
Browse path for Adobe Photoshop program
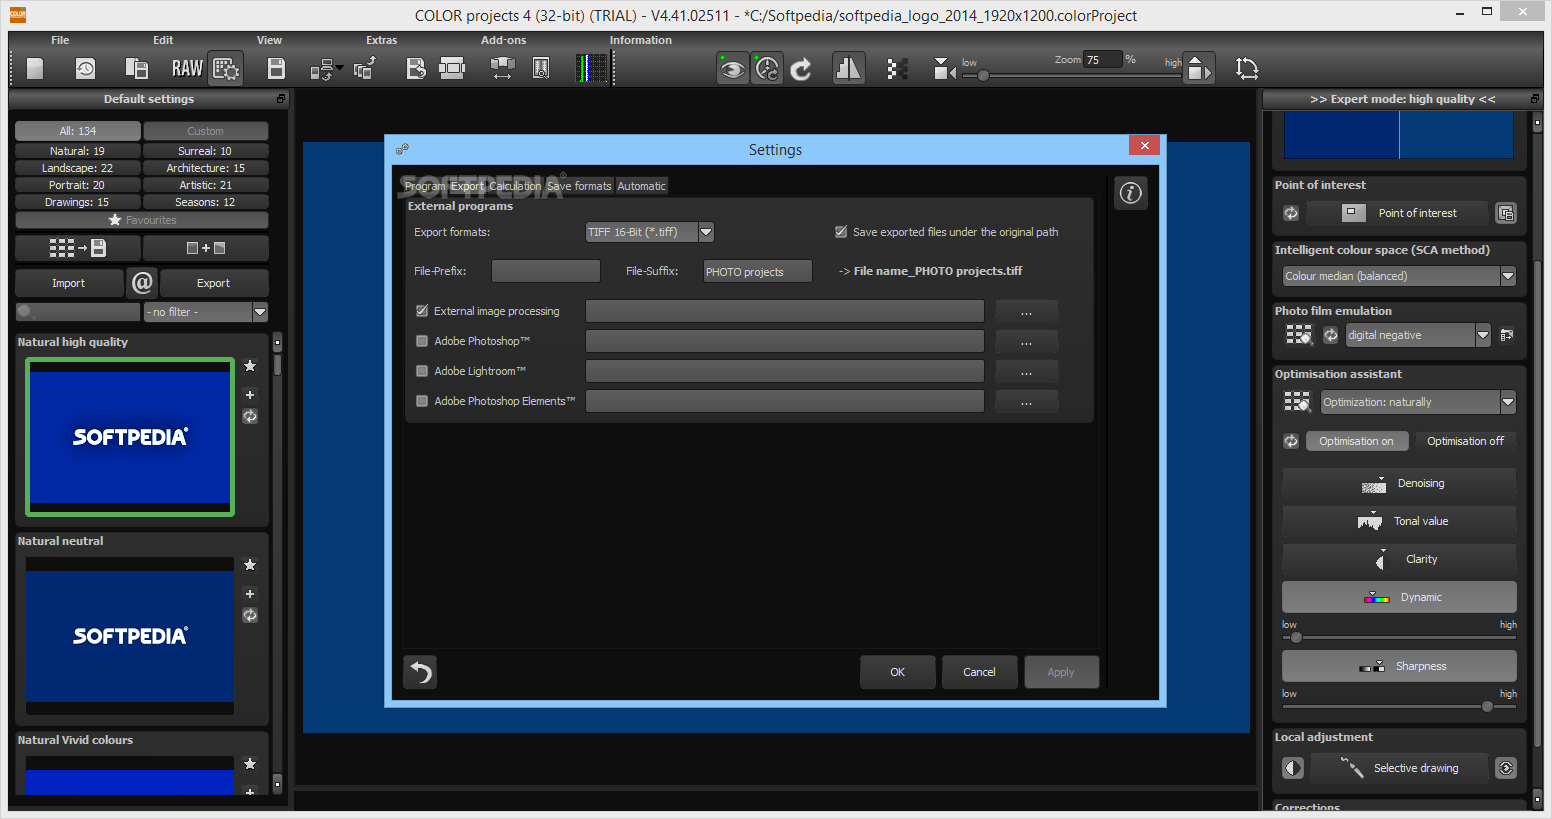[1026, 341]
